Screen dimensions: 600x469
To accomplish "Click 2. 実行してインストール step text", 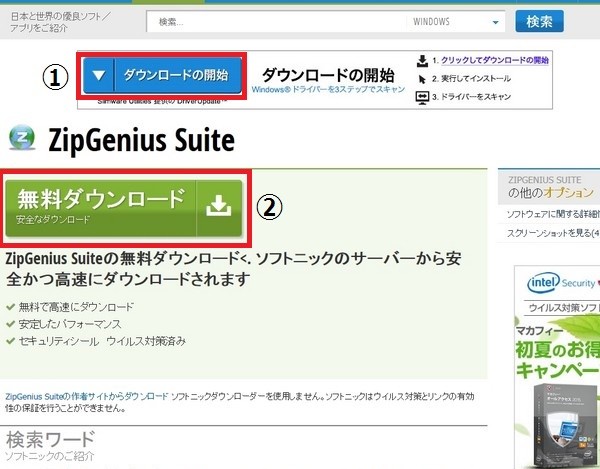I will [x=471, y=79].
